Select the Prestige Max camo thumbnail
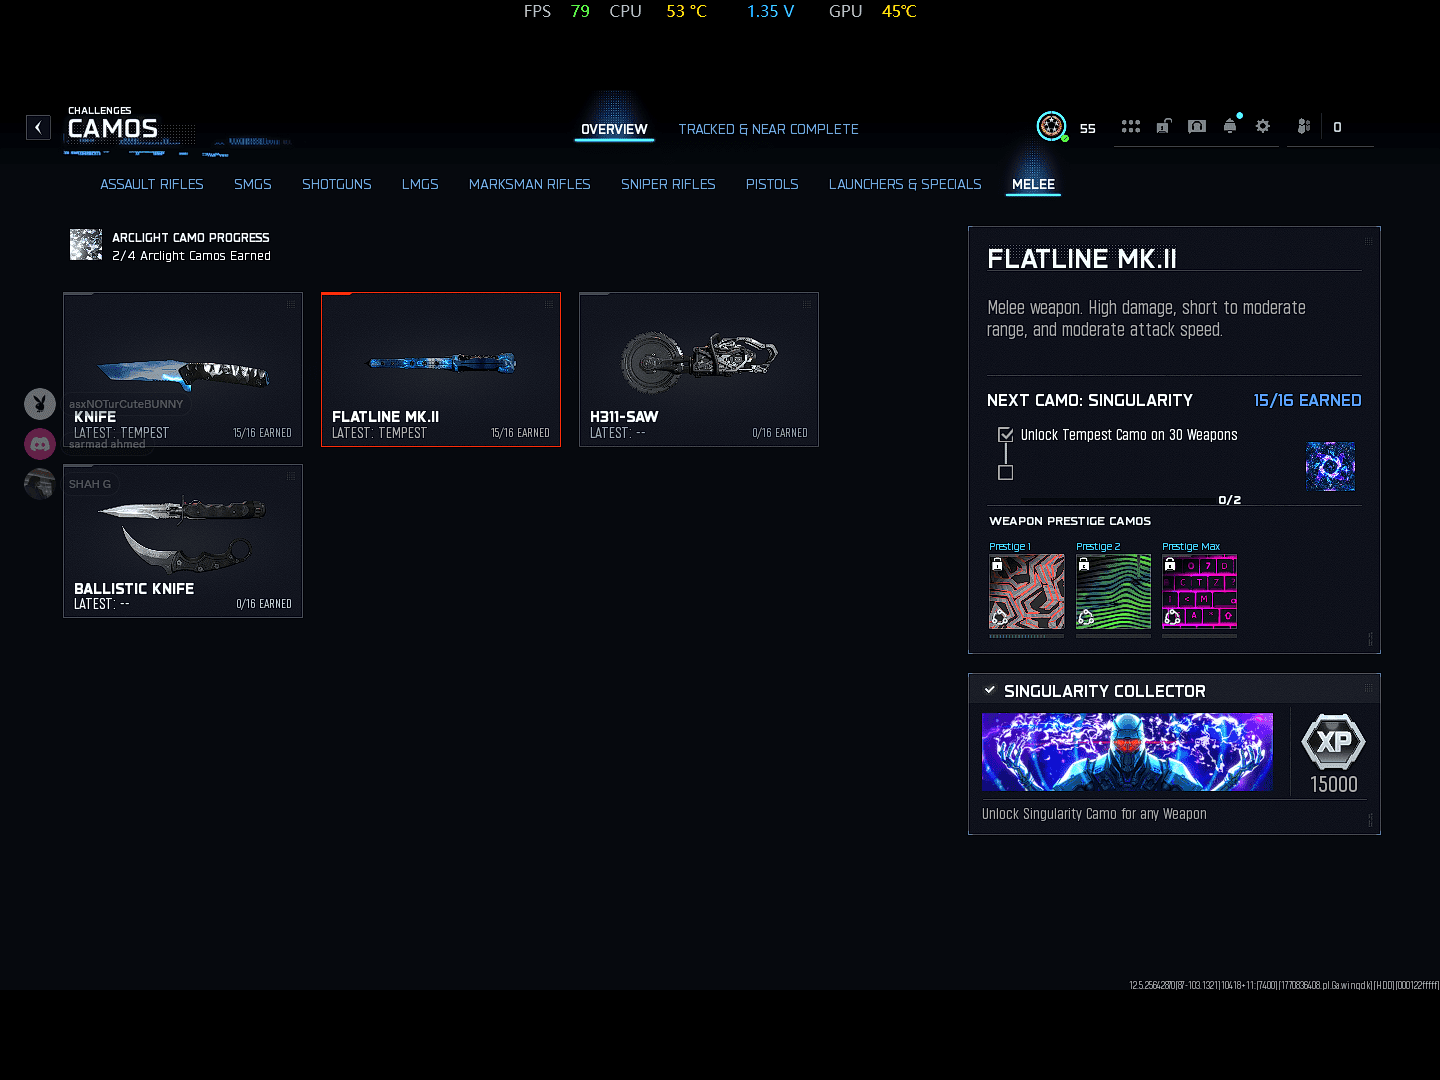The height and width of the screenshot is (1080, 1440). tap(1199, 592)
